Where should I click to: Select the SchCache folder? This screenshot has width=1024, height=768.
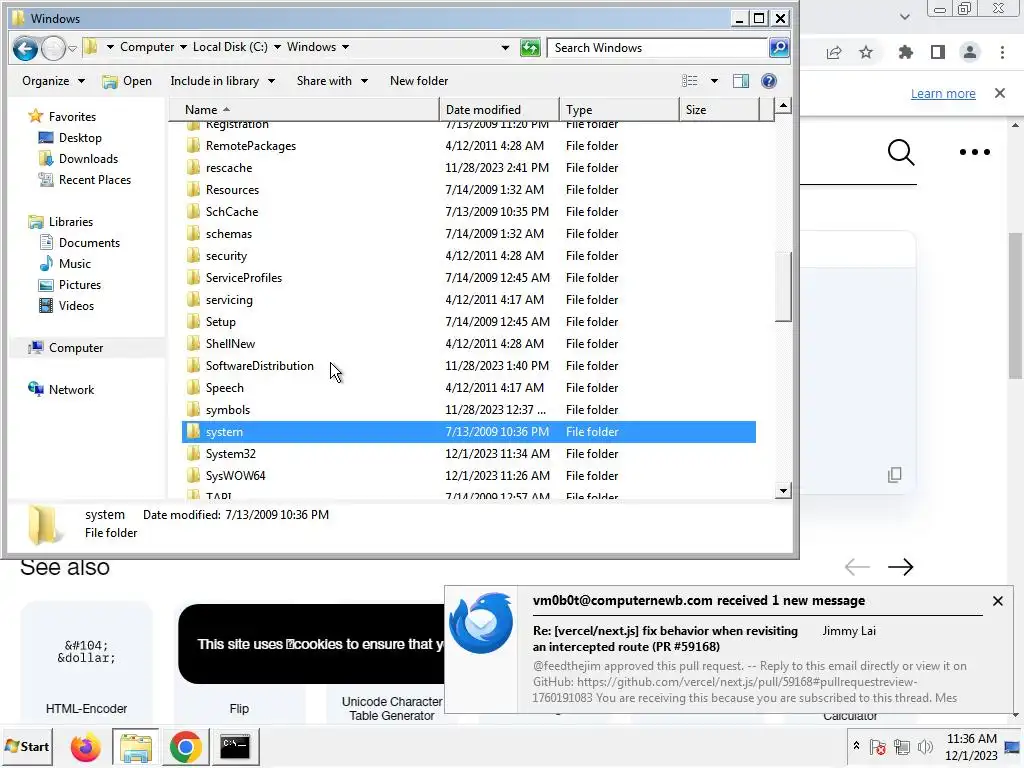pyautogui.click(x=232, y=212)
